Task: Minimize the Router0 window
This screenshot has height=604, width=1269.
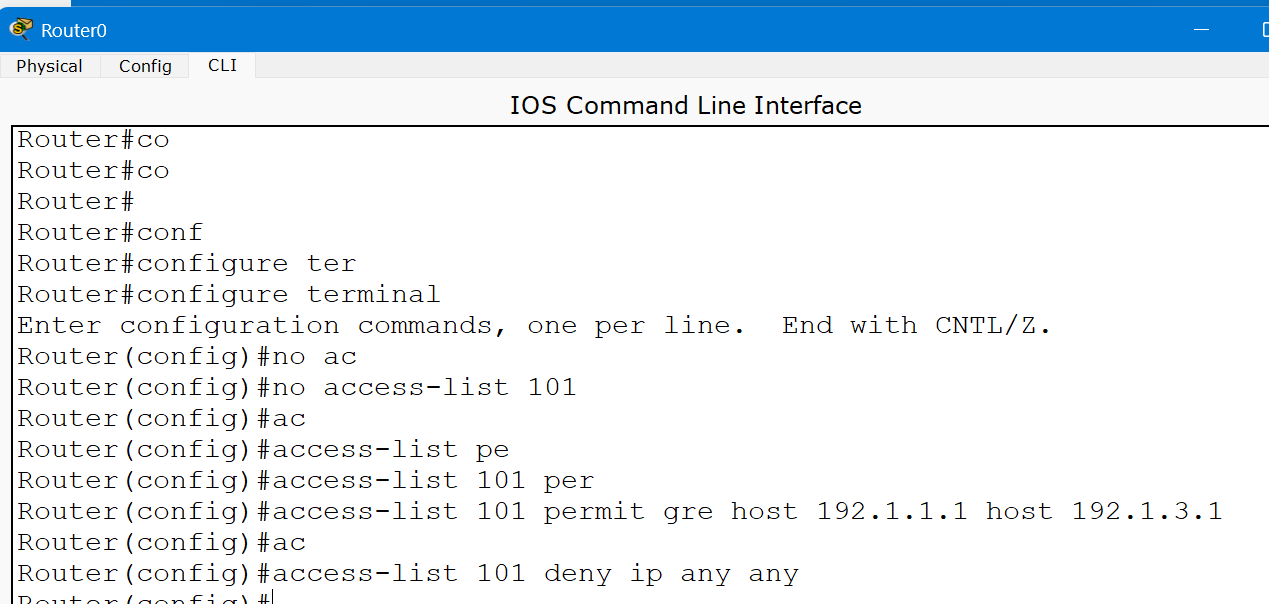Action: [x=1201, y=30]
